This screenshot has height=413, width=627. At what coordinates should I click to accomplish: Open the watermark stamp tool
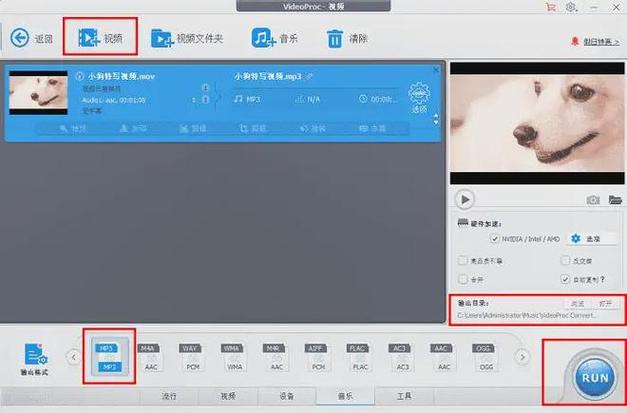pos(133,128)
